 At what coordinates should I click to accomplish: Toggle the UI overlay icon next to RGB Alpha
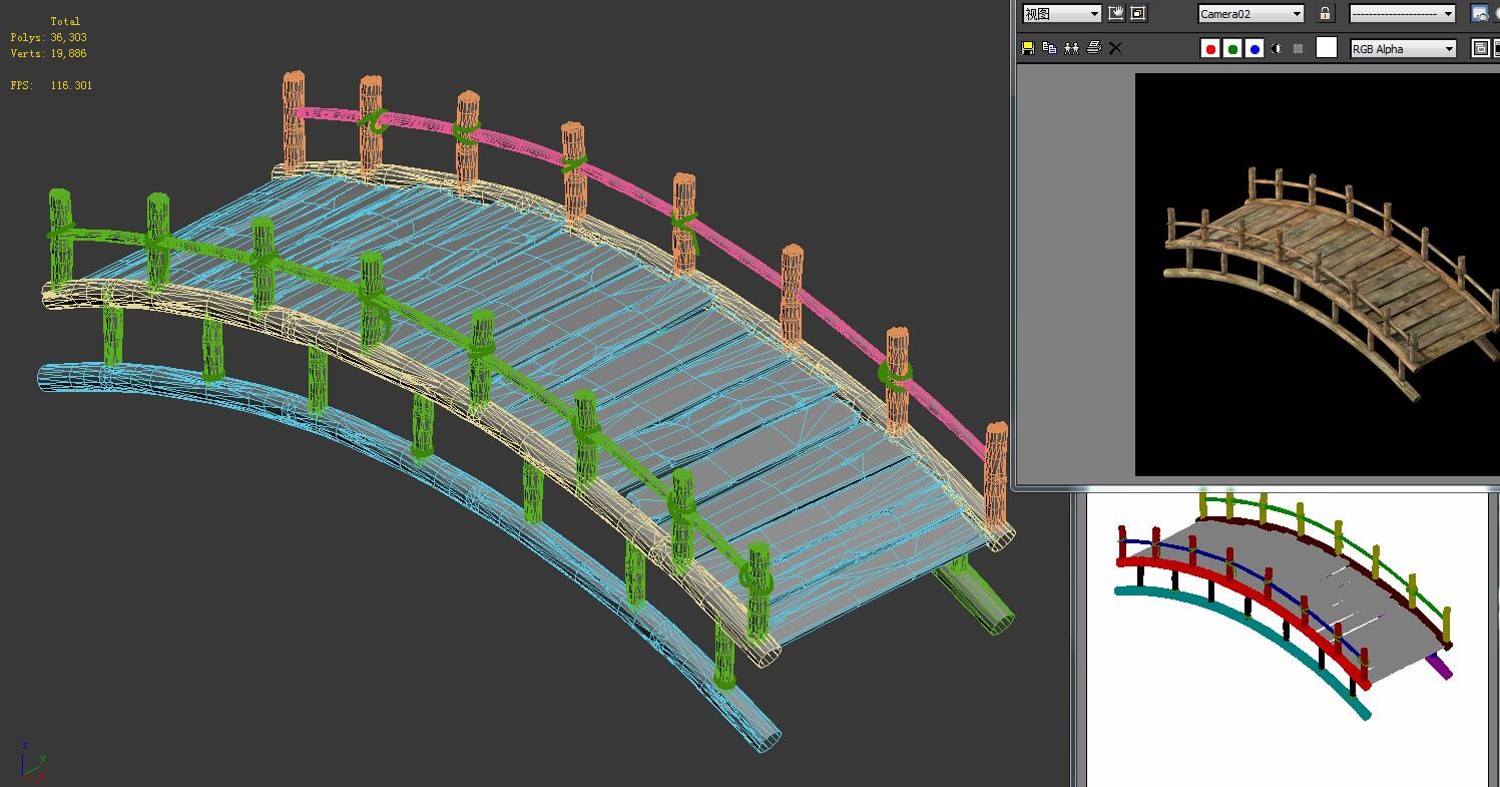[x=1481, y=48]
